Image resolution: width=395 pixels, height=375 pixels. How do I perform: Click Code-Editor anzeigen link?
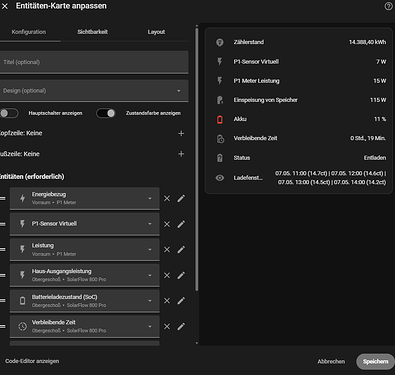32,361
